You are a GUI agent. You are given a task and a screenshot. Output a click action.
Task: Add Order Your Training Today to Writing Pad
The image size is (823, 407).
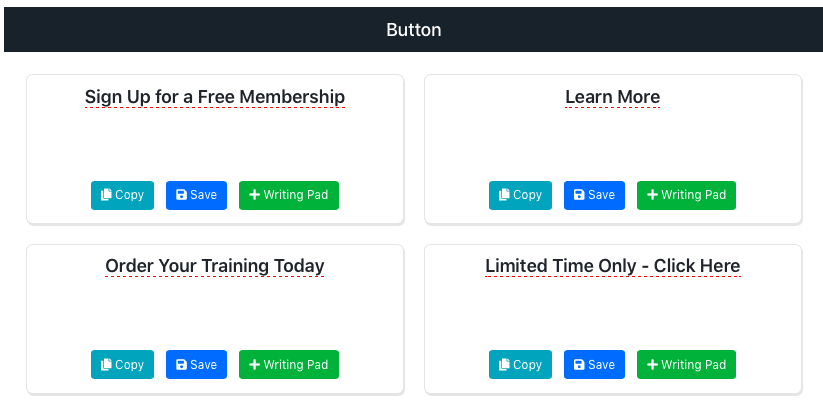coord(289,364)
